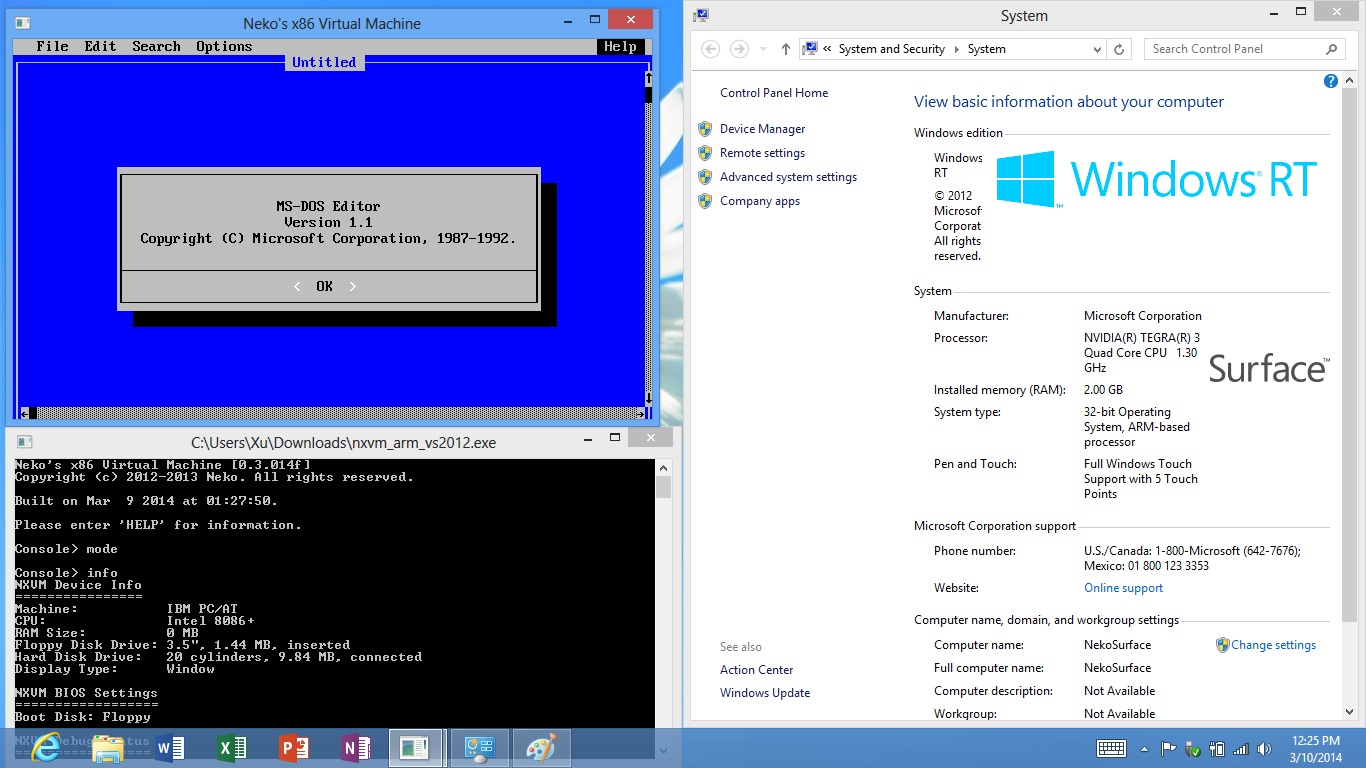
Task: Select the '2.00 GB' installed memory value
Action: click(x=1103, y=390)
